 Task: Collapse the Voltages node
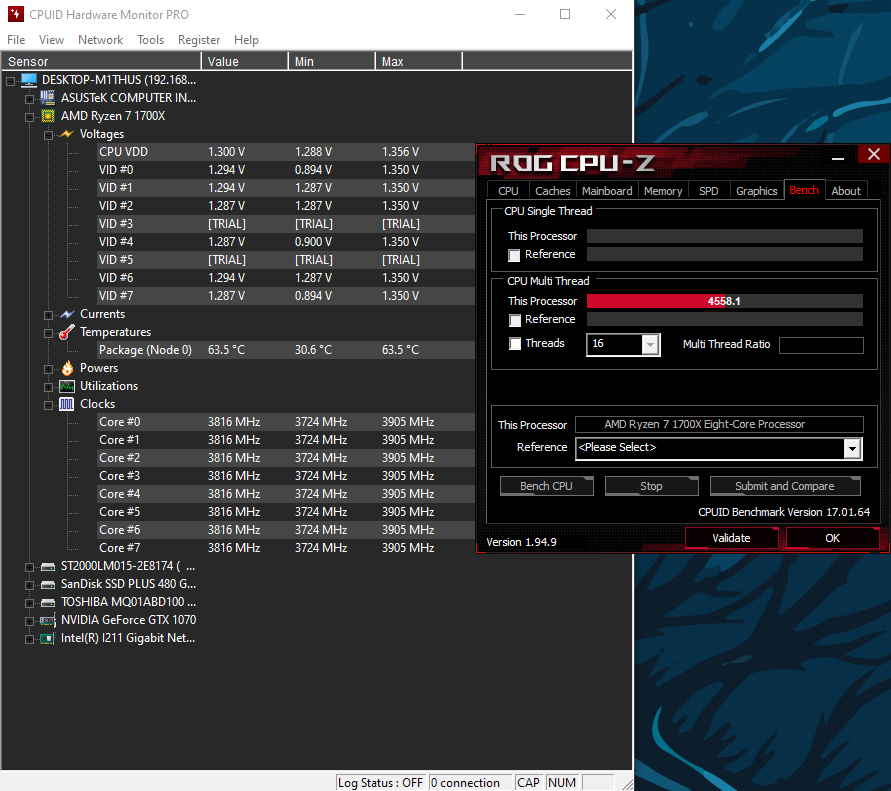48,135
